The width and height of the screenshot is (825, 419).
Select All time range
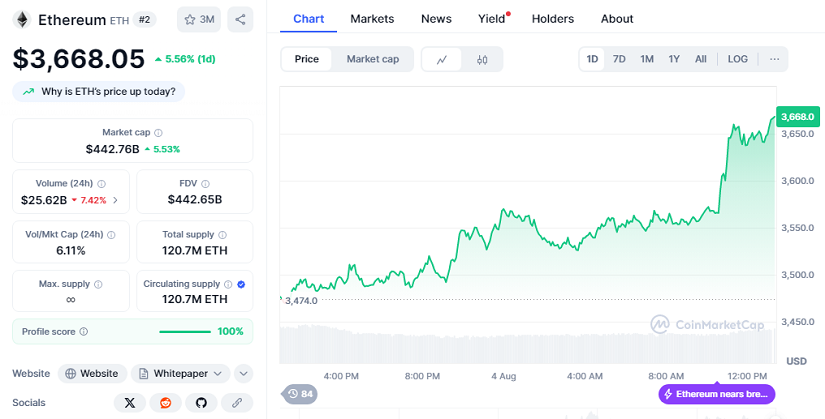(701, 59)
